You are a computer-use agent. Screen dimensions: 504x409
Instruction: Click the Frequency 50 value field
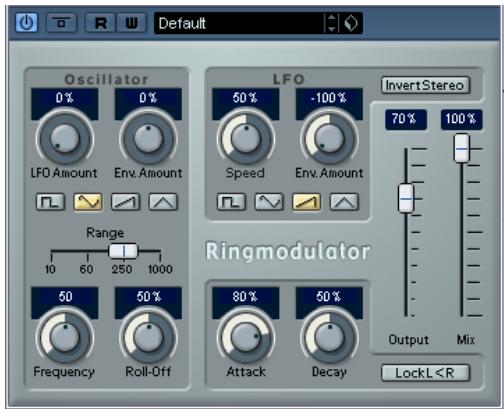pos(65,297)
